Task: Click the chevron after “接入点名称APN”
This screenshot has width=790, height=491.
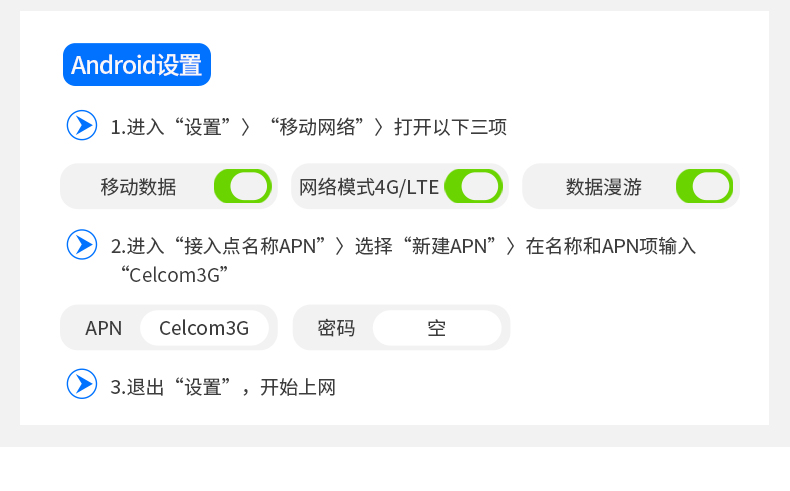Action: [x=340, y=247]
